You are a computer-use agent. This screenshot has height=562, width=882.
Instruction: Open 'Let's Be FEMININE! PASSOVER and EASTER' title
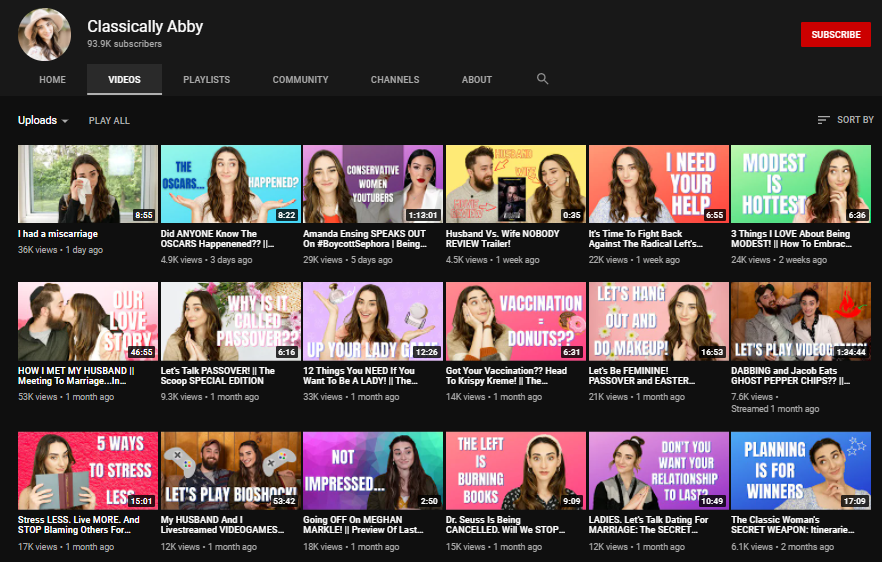(642, 376)
